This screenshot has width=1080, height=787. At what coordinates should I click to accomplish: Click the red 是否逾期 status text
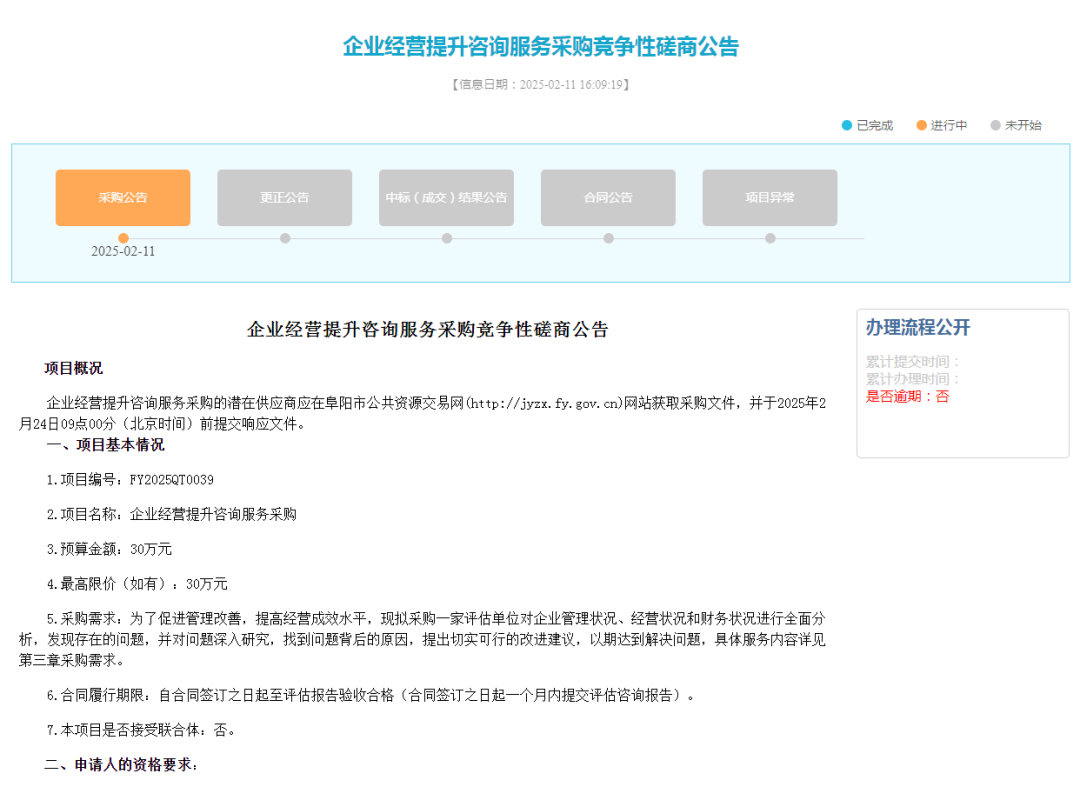pos(907,396)
